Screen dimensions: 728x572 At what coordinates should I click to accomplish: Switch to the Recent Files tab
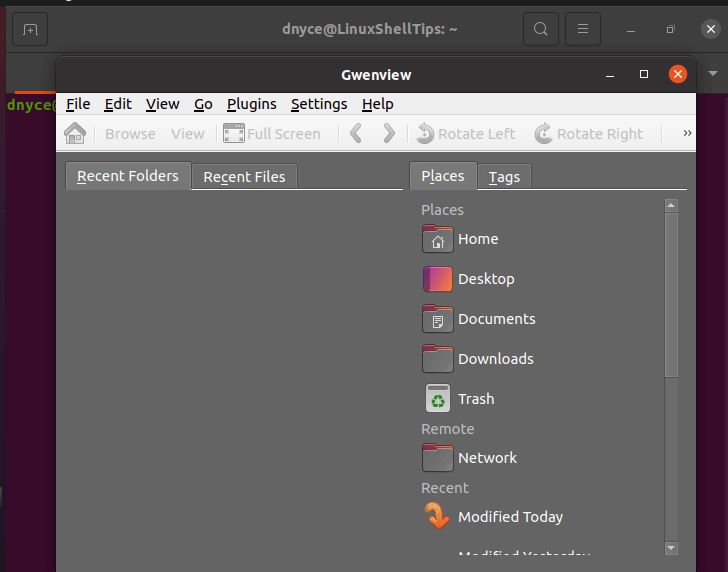(244, 177)
